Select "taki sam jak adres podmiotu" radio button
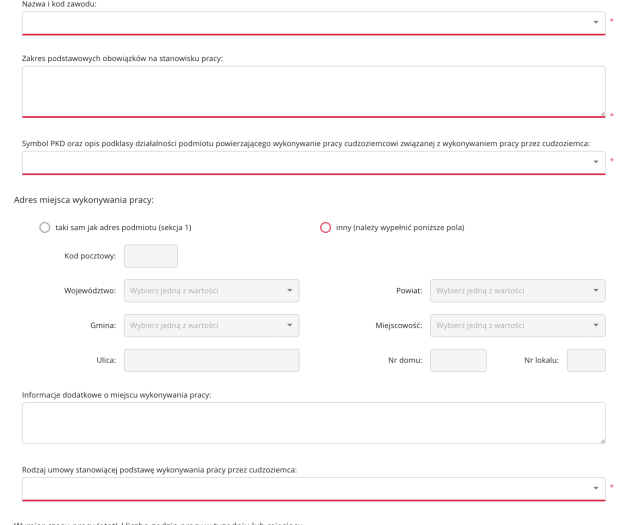 pos(44,227)
